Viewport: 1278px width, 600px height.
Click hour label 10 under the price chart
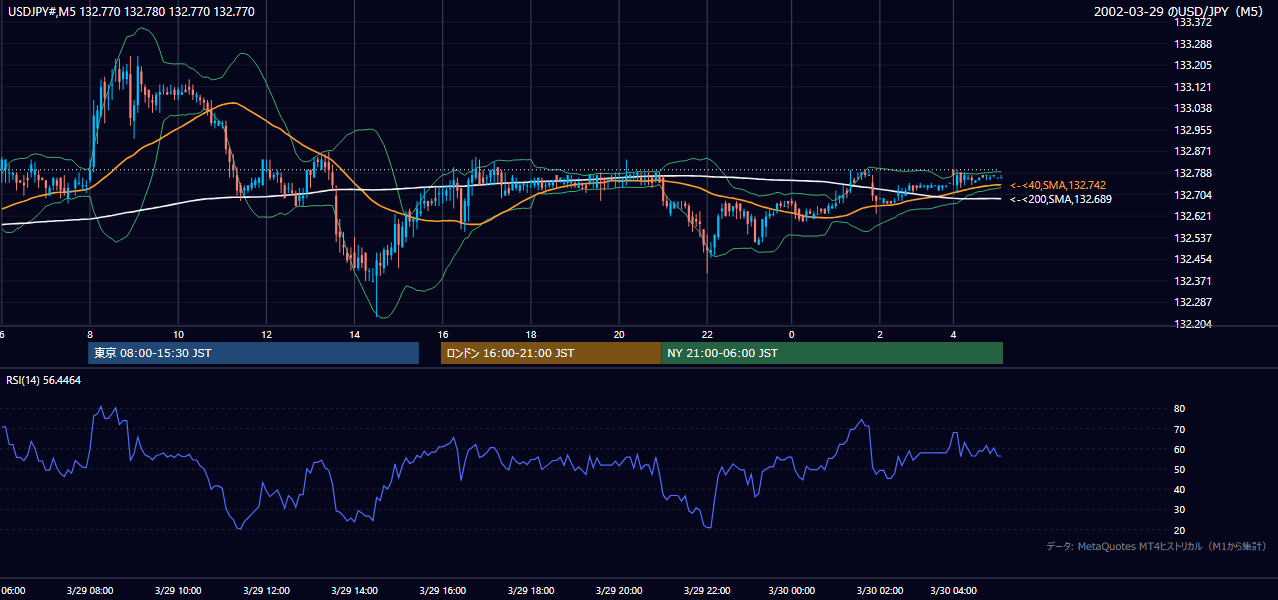click(x=178, y=334)
